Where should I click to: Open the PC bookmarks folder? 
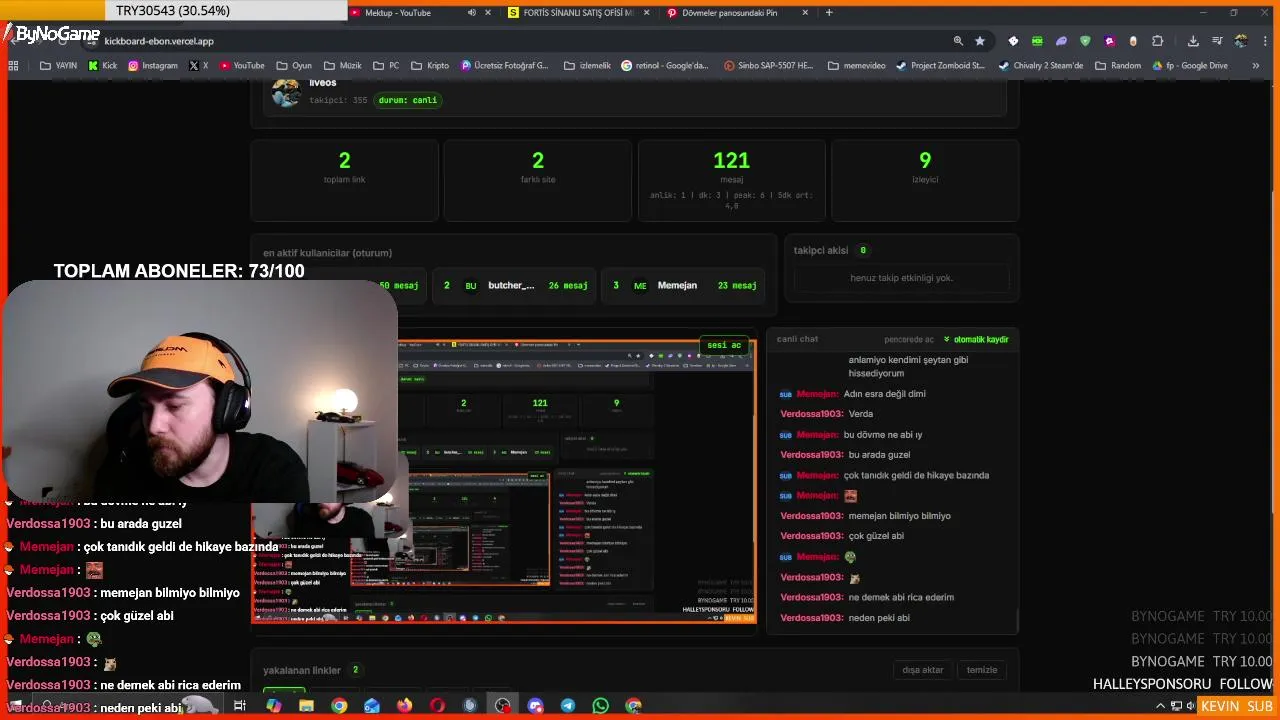386,66
